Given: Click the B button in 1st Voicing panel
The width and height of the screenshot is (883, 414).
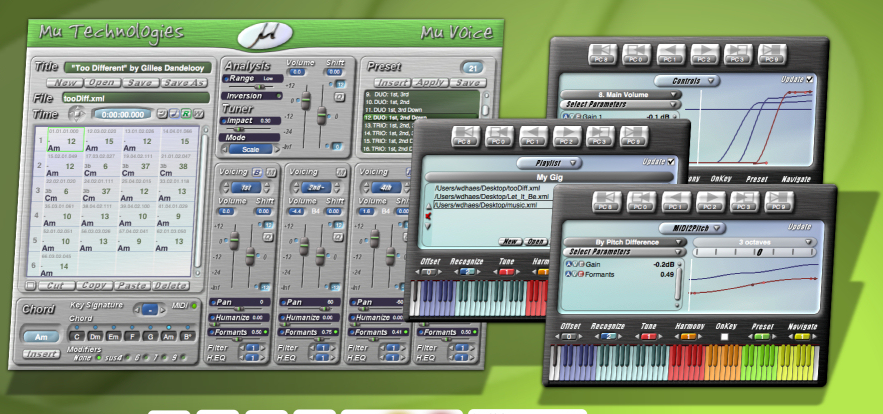Looking at the screenshot, I should 257,172.
